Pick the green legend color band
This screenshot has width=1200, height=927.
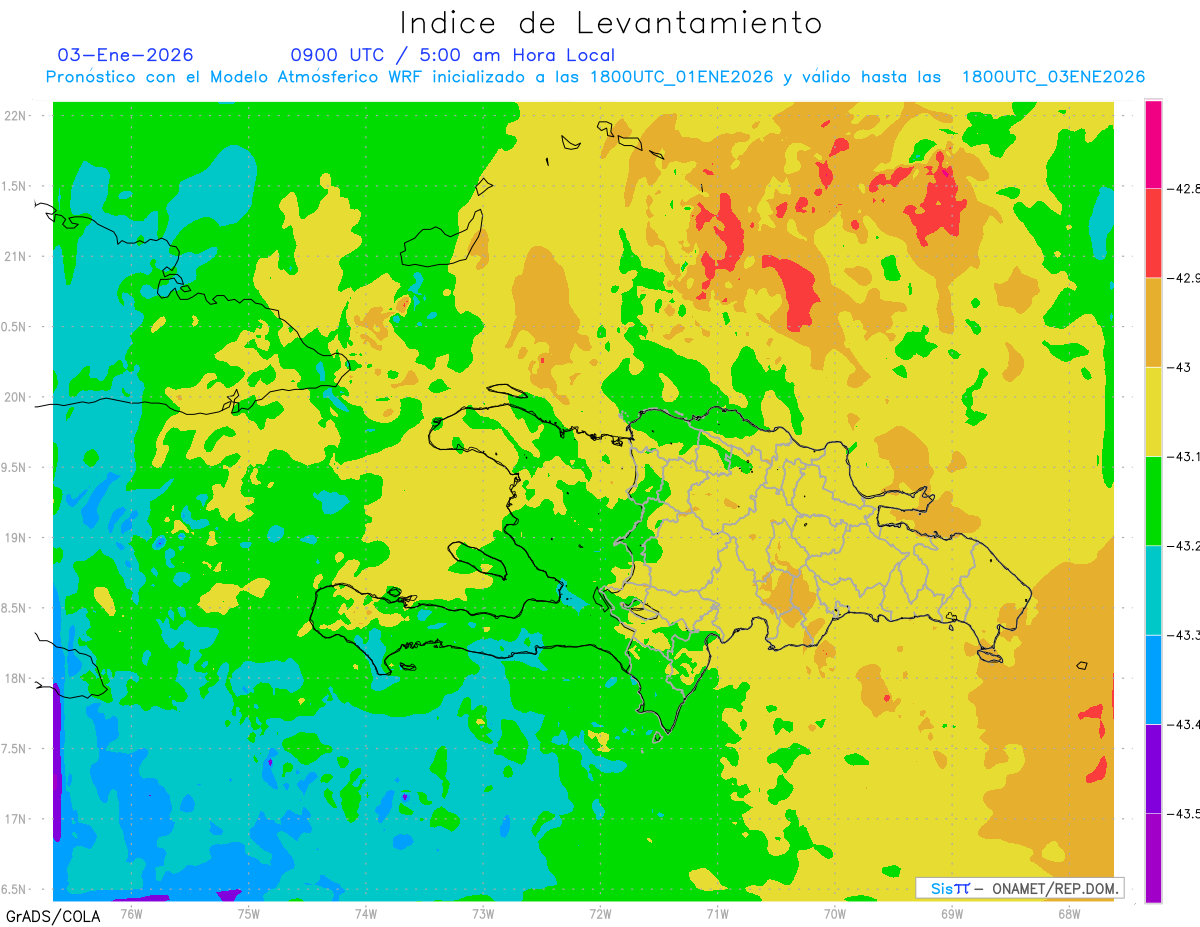click(x=1153, y=501)
